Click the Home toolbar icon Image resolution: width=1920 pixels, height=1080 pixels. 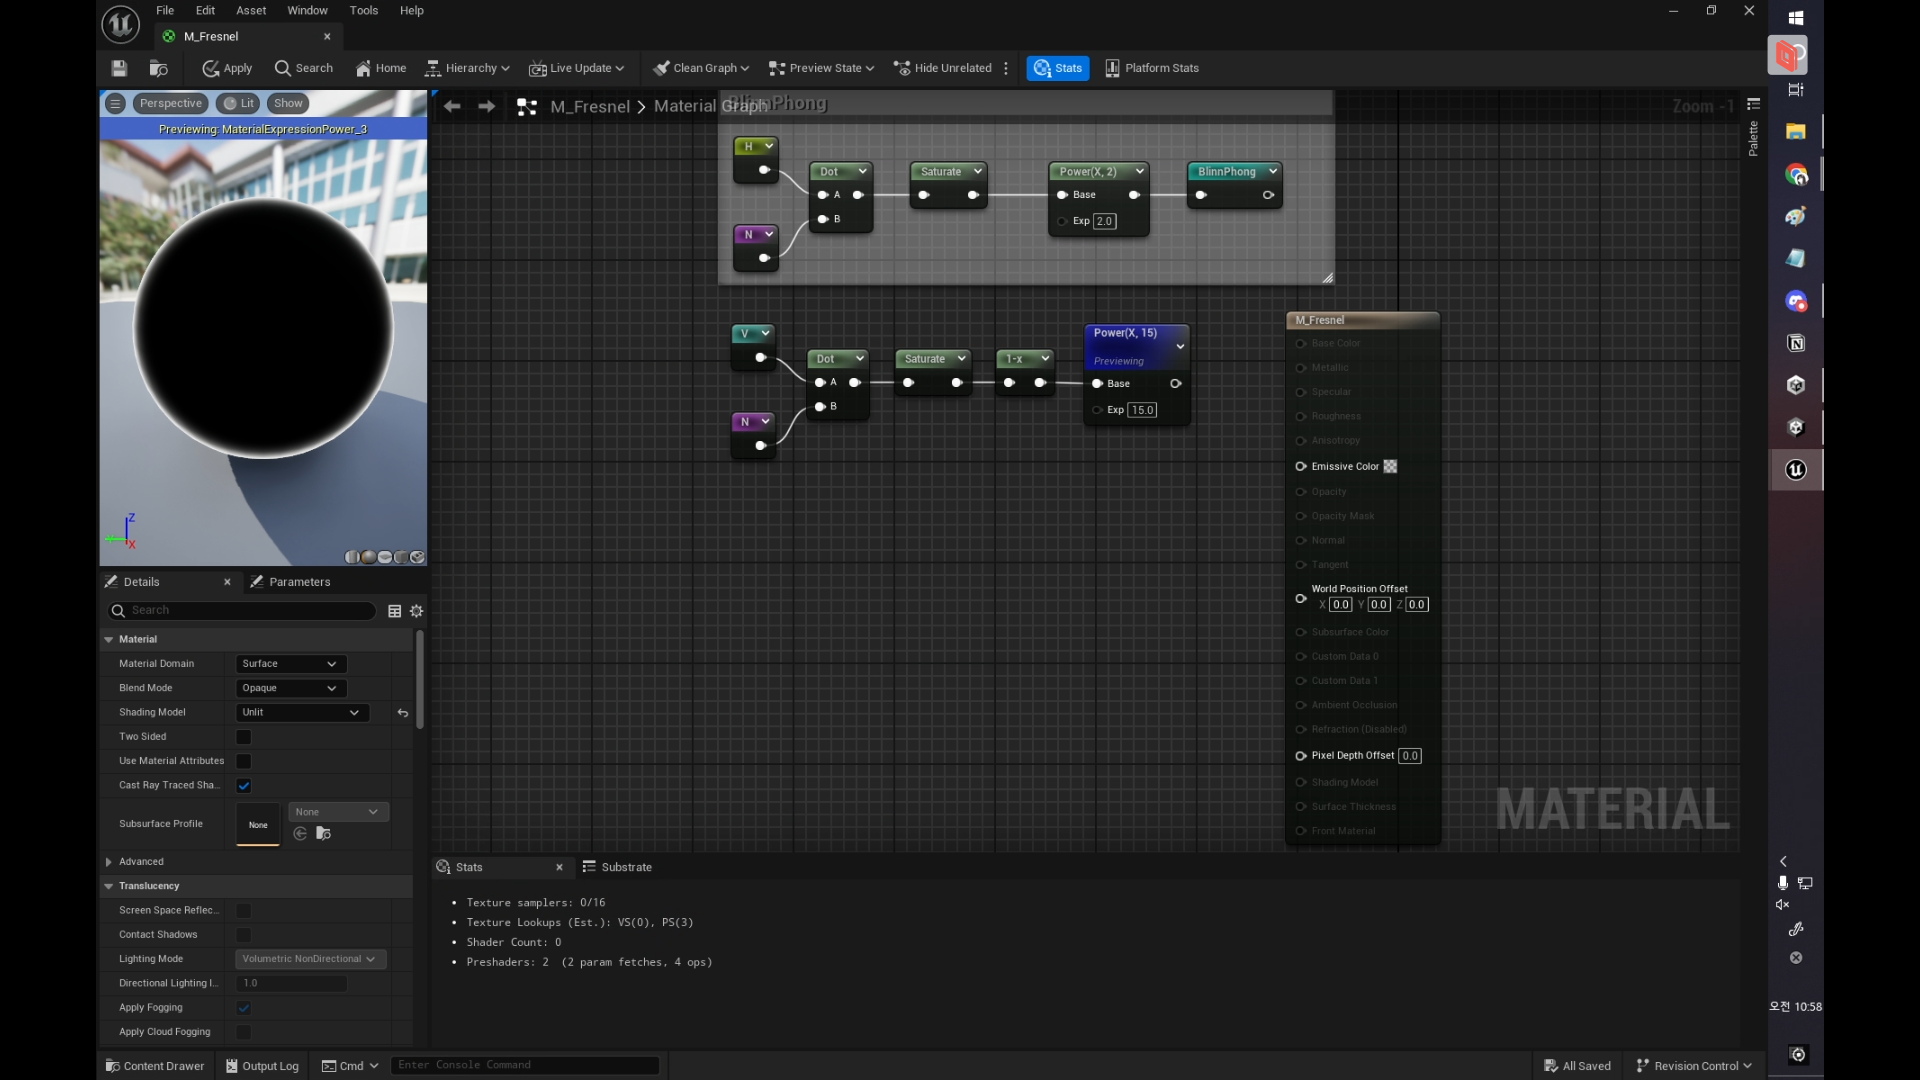[x=380, y=68]
